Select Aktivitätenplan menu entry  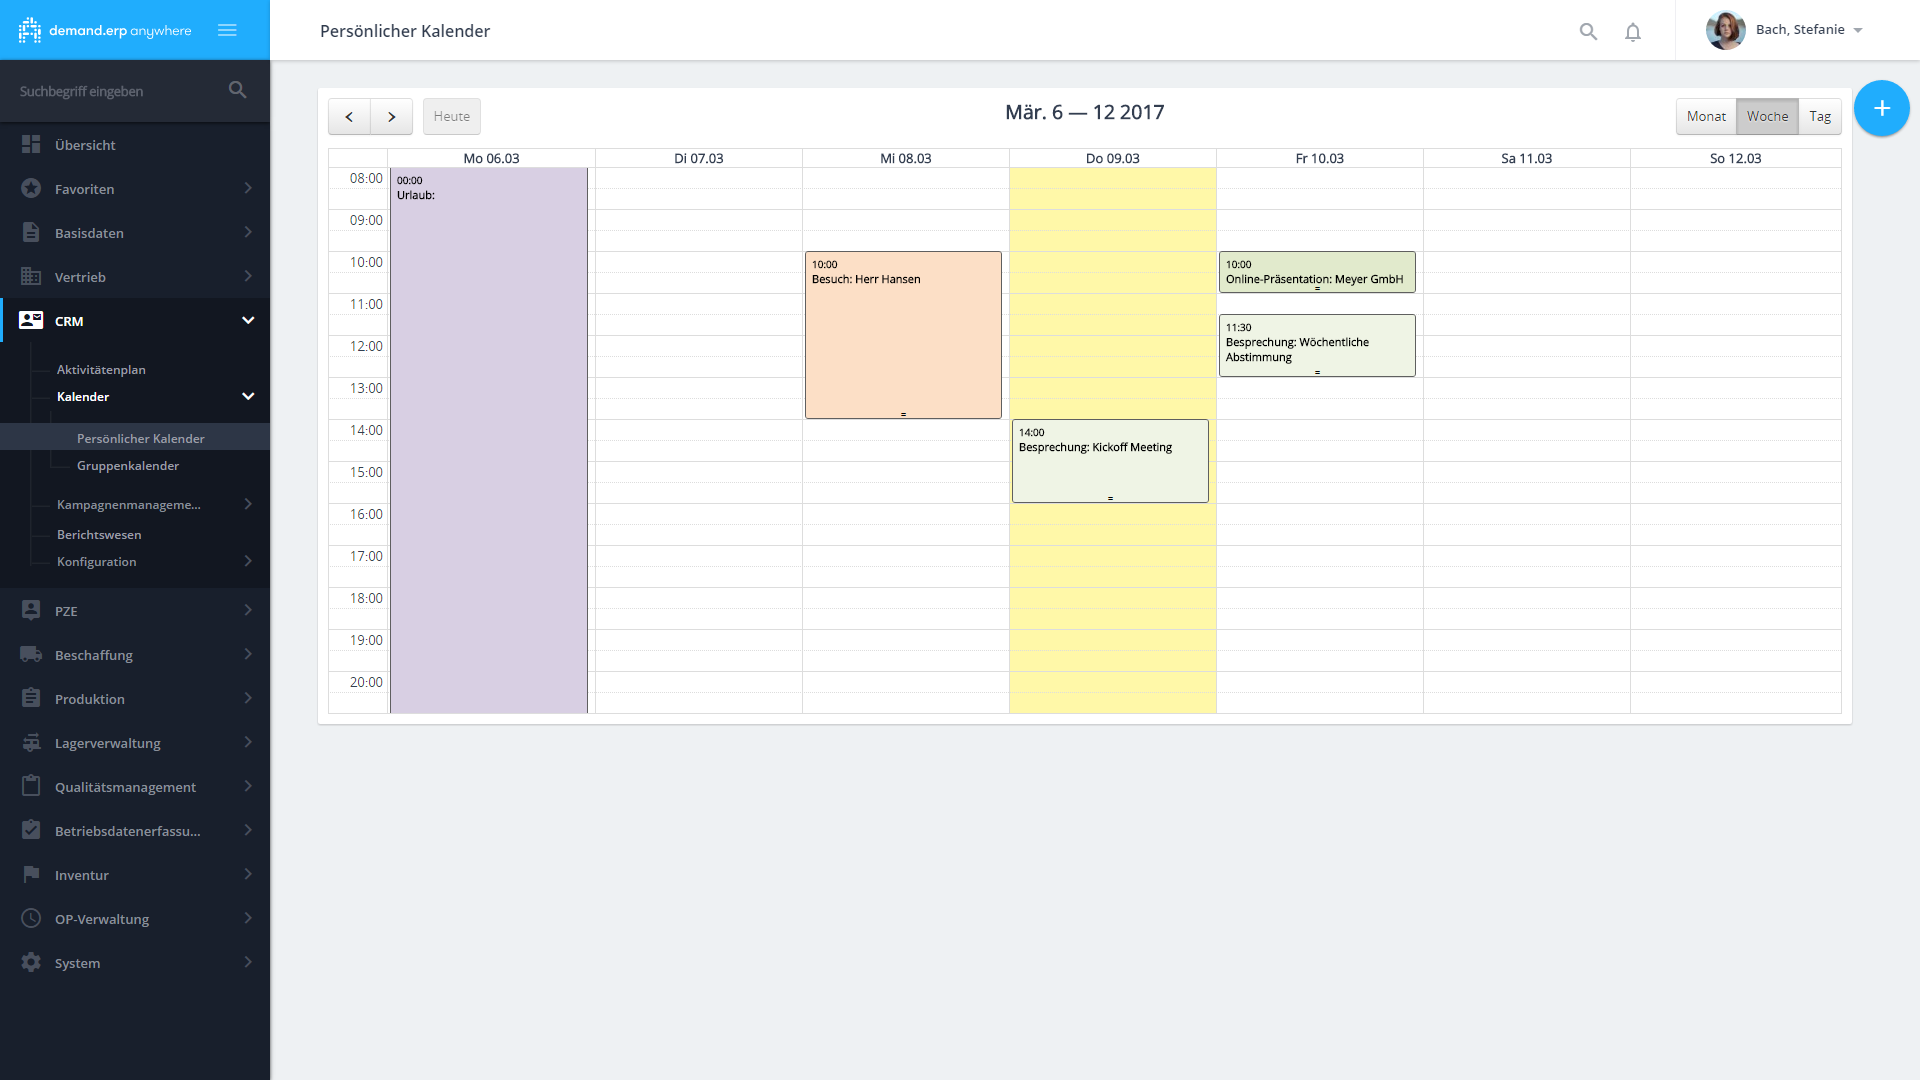coord(101,370)
